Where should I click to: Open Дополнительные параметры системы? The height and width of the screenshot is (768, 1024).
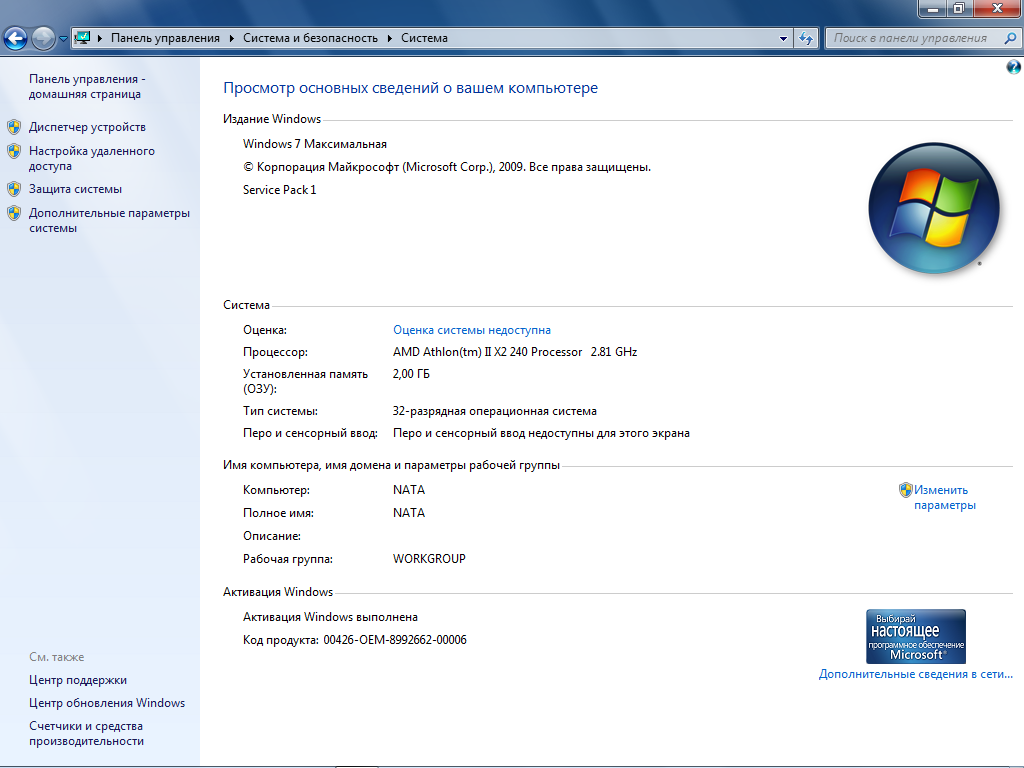[x=109, y=220]
